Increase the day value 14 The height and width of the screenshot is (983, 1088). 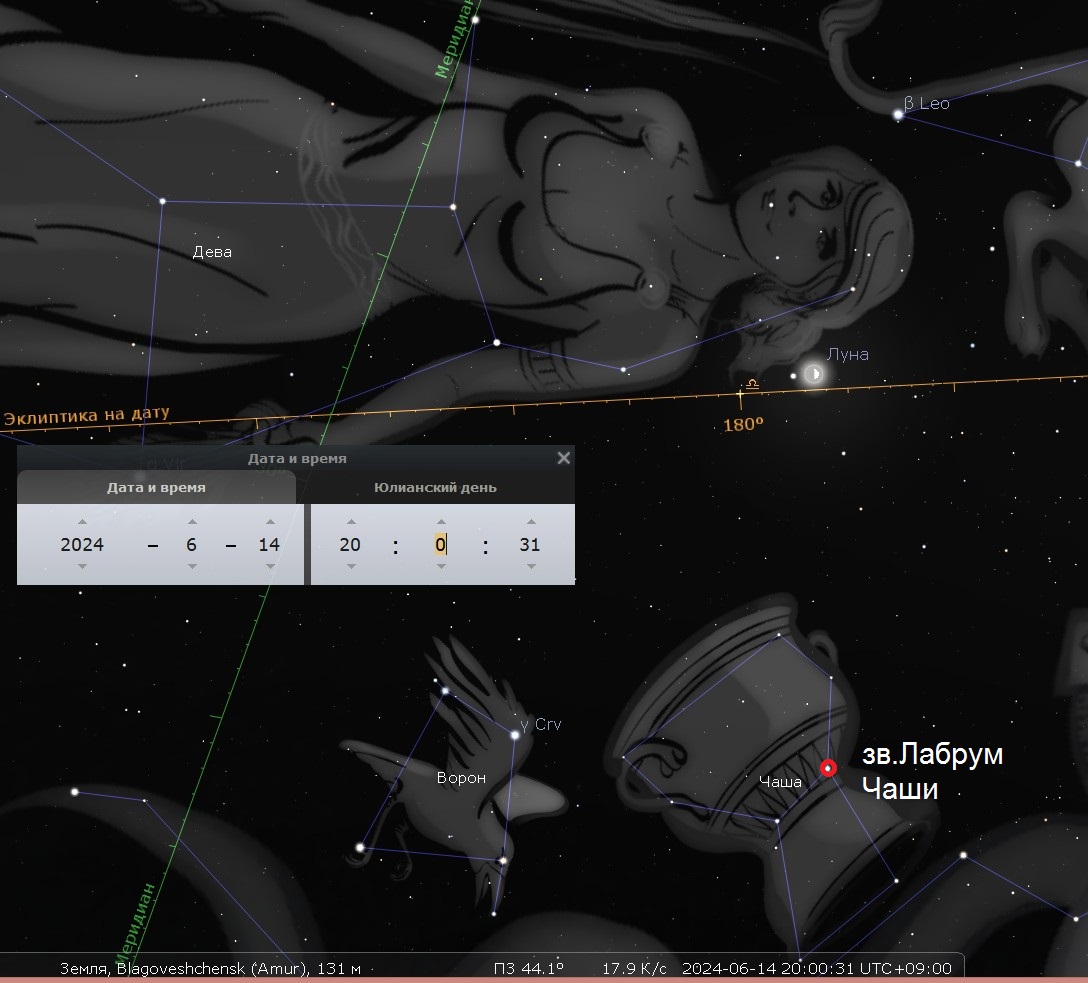pos(270,522)
